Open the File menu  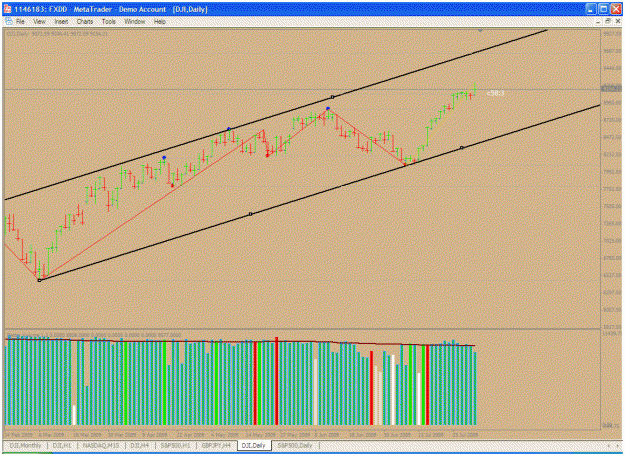point(20,22)
